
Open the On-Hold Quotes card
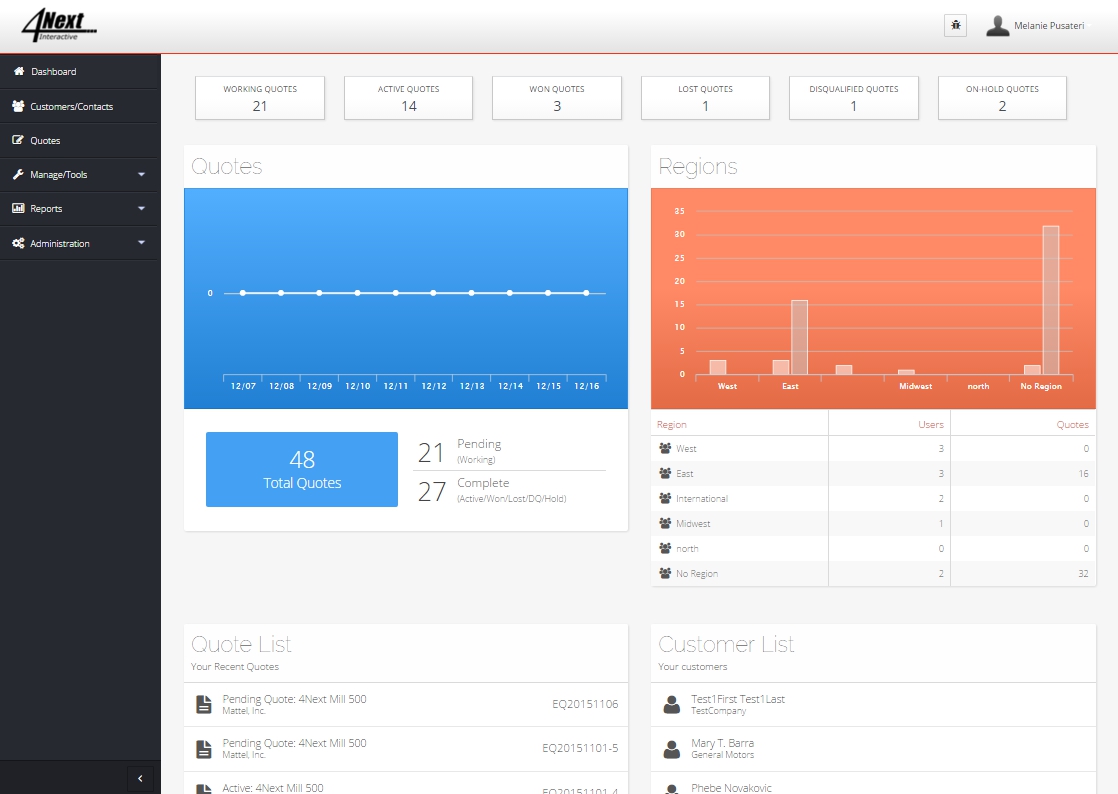[x=1002, y=98]
